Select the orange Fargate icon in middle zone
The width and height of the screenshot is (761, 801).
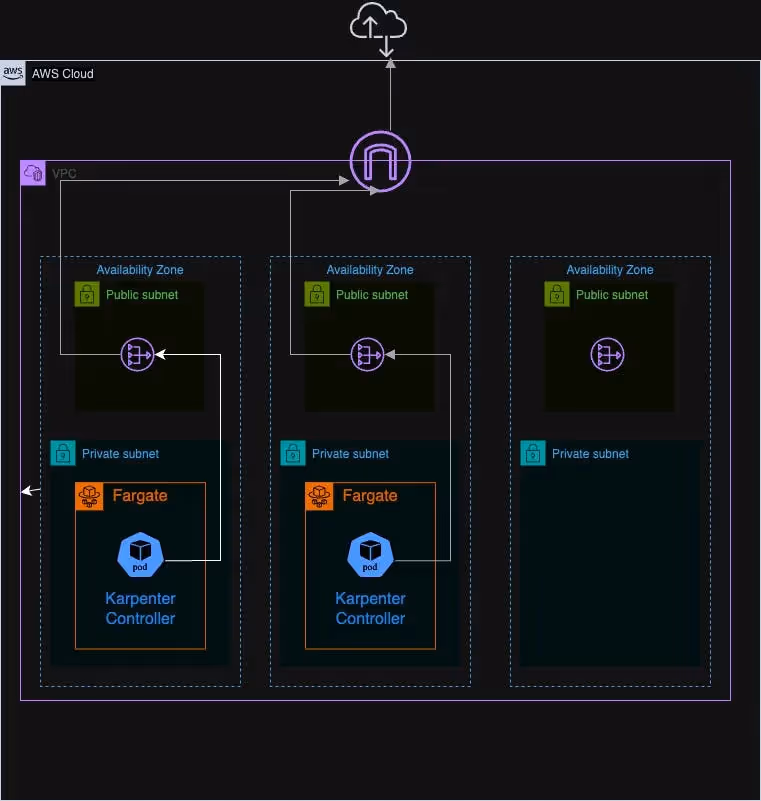[319, 497]
